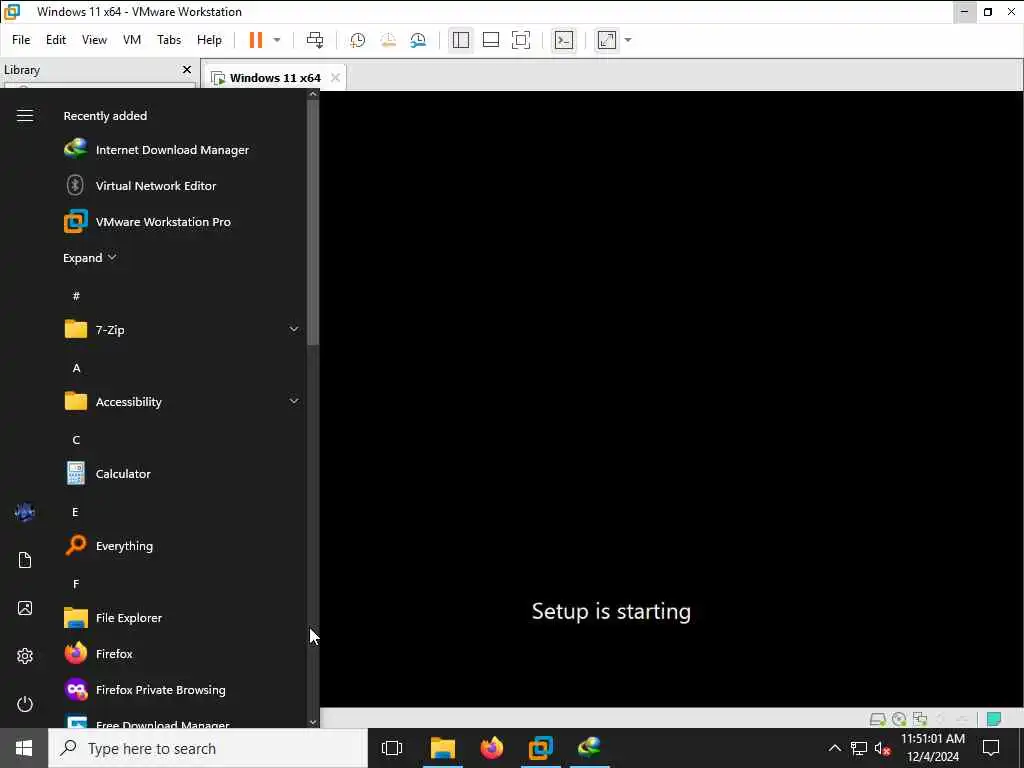This screenshot has width=1024, height=768.
Task: Click the letter C section header
Action: [76, 440]
